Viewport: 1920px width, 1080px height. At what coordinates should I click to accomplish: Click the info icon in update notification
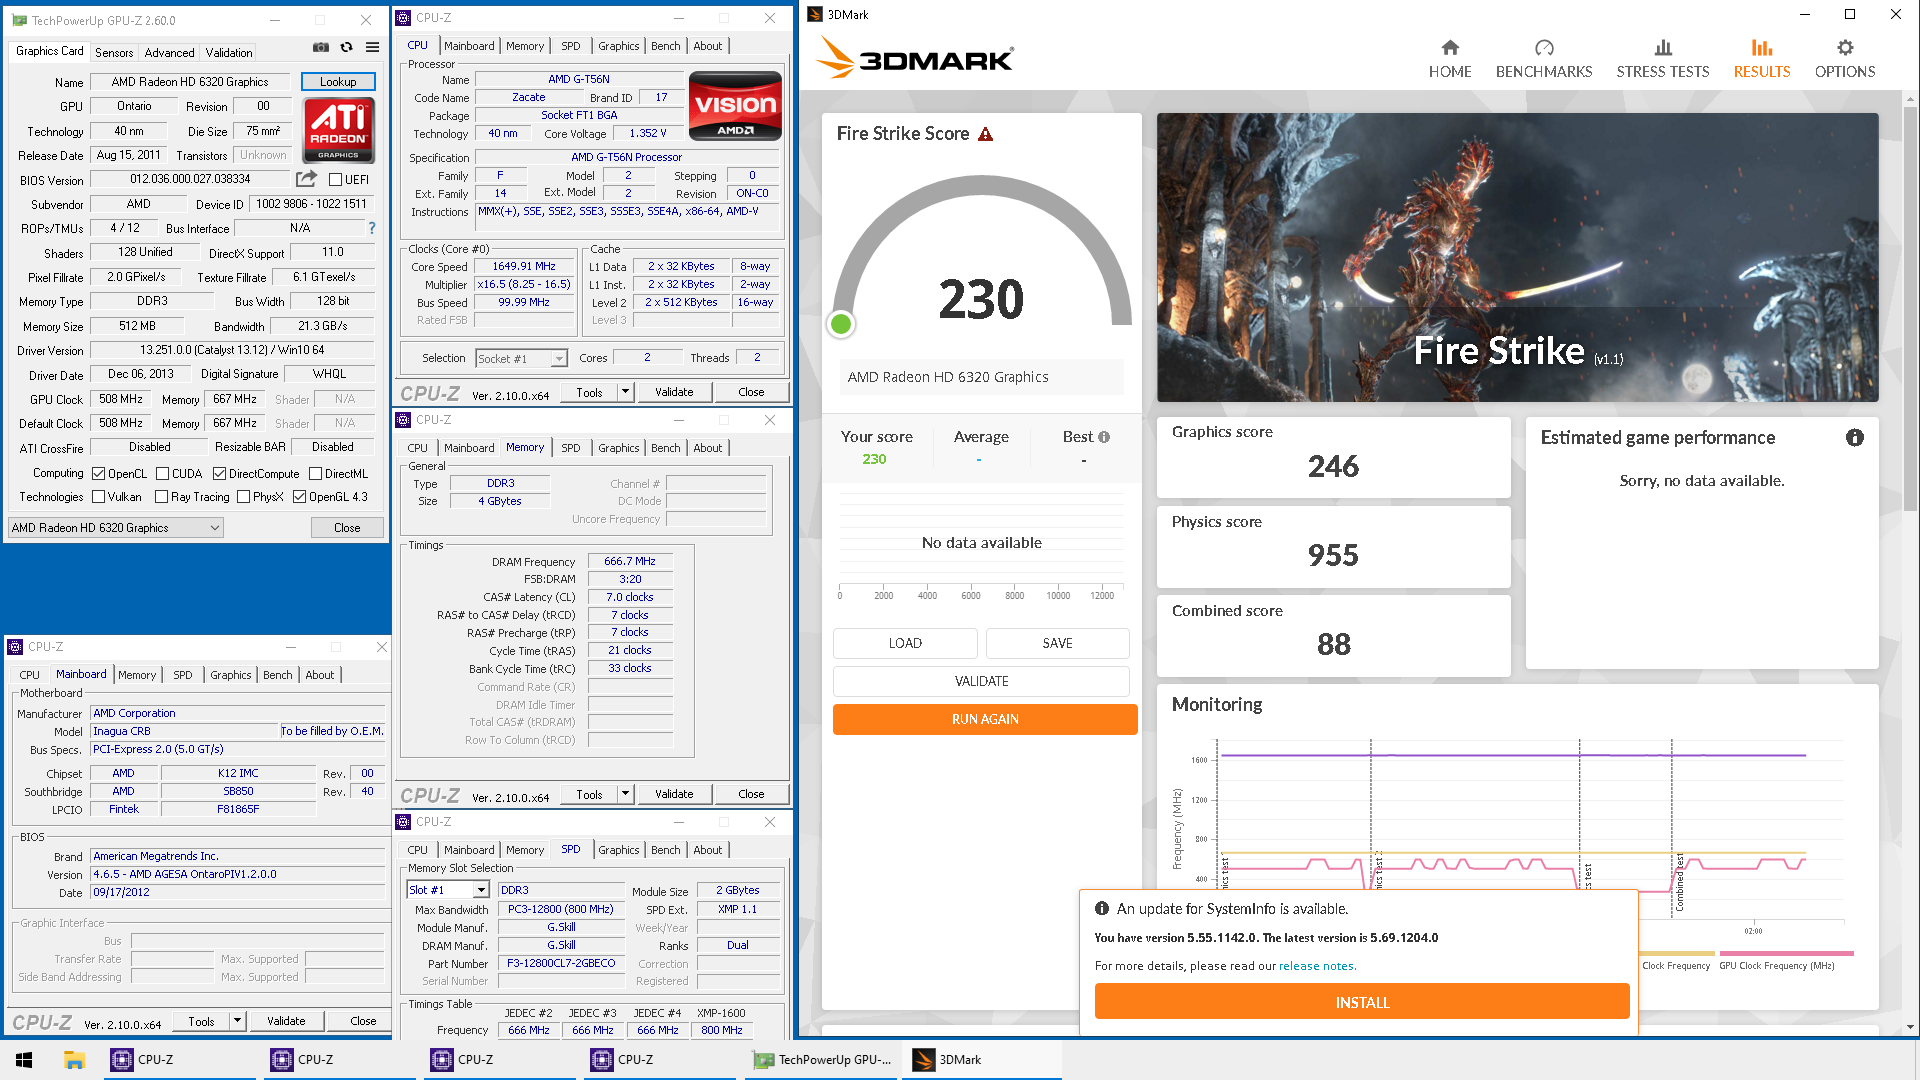pyautogui.click(x=1101, y=909)
